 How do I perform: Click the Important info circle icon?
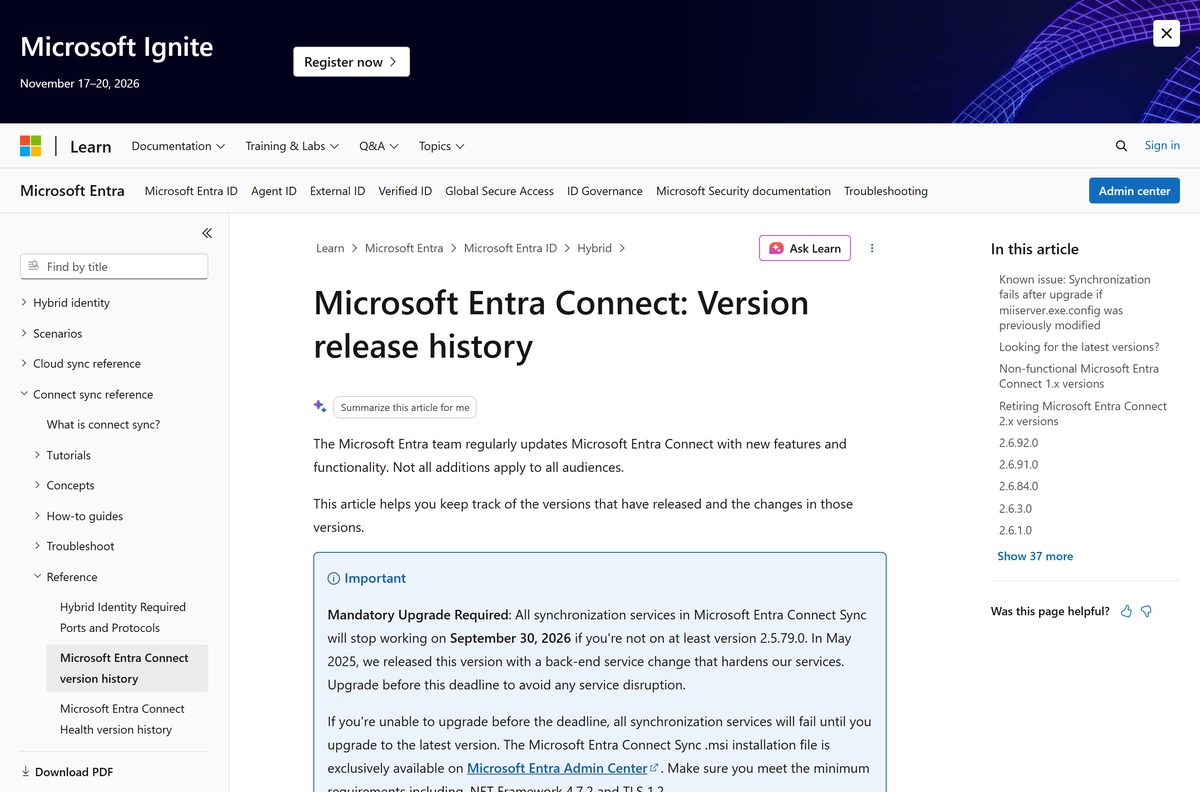tap(334, 578)
